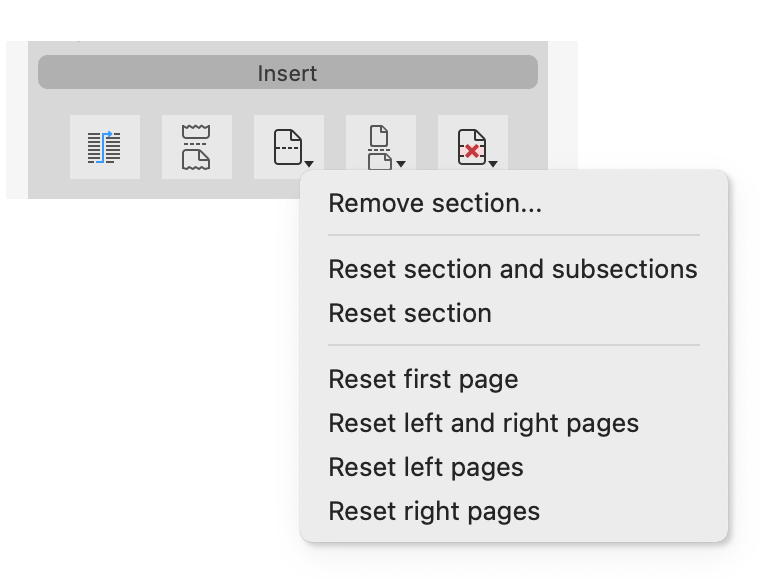Select "Reset left and right pages"
760x580 pixels.
483,423
